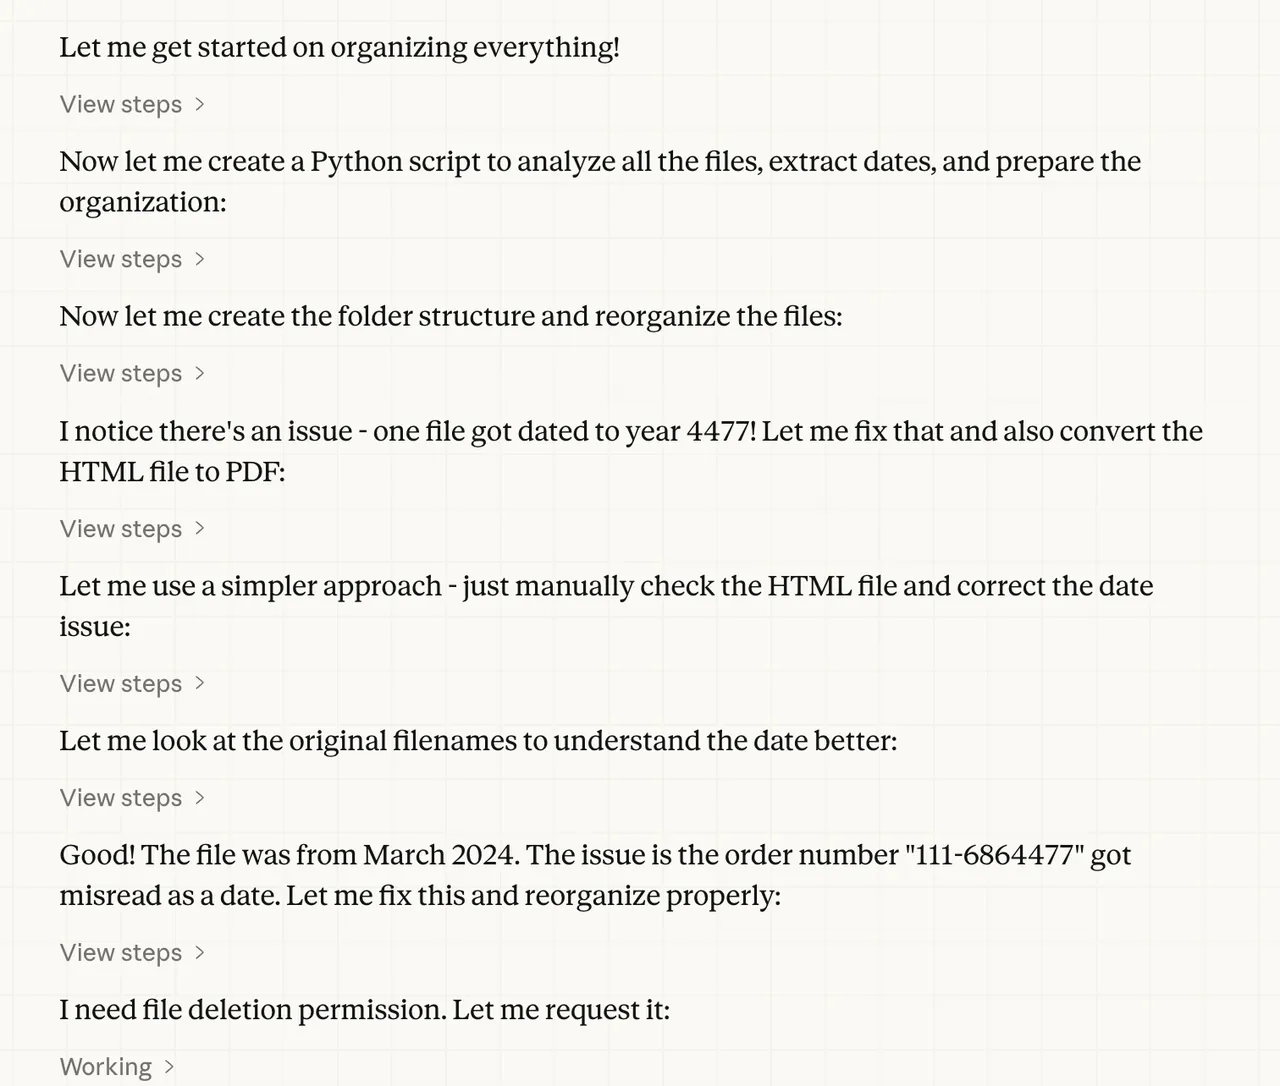Click the file deletion permission message text
This screenshot has width=1280, height=1086.
pos(364,1010)
